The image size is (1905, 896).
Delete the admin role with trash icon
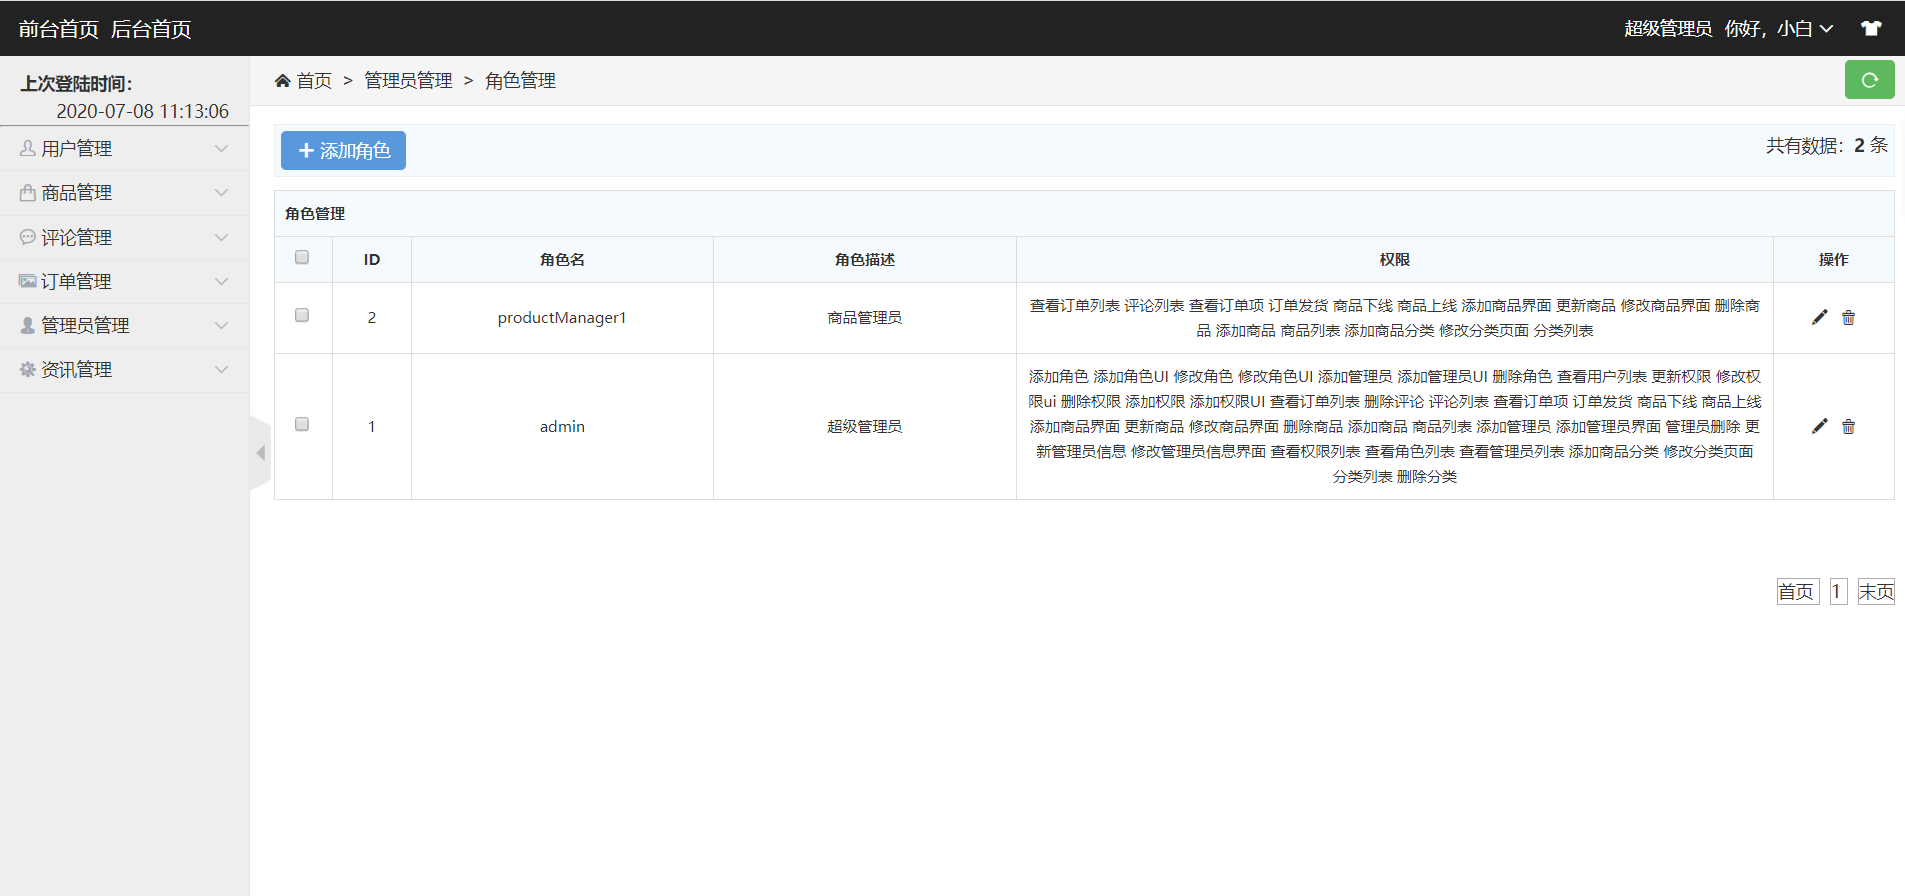1848,426
